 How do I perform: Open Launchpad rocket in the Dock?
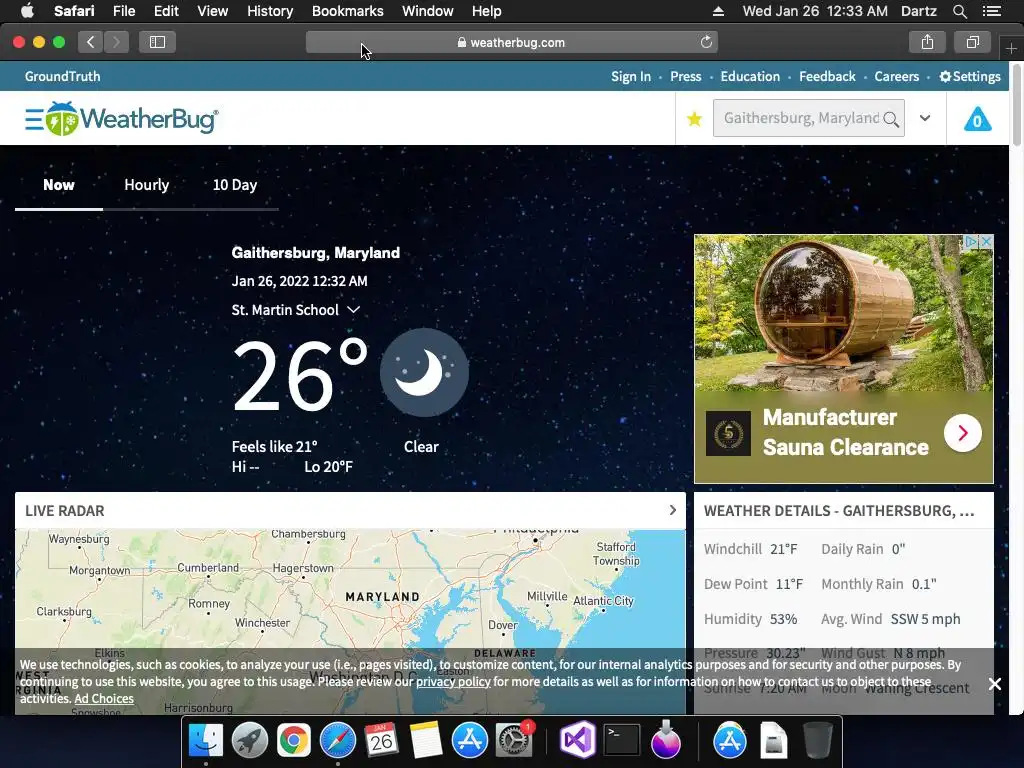[249, 741]
